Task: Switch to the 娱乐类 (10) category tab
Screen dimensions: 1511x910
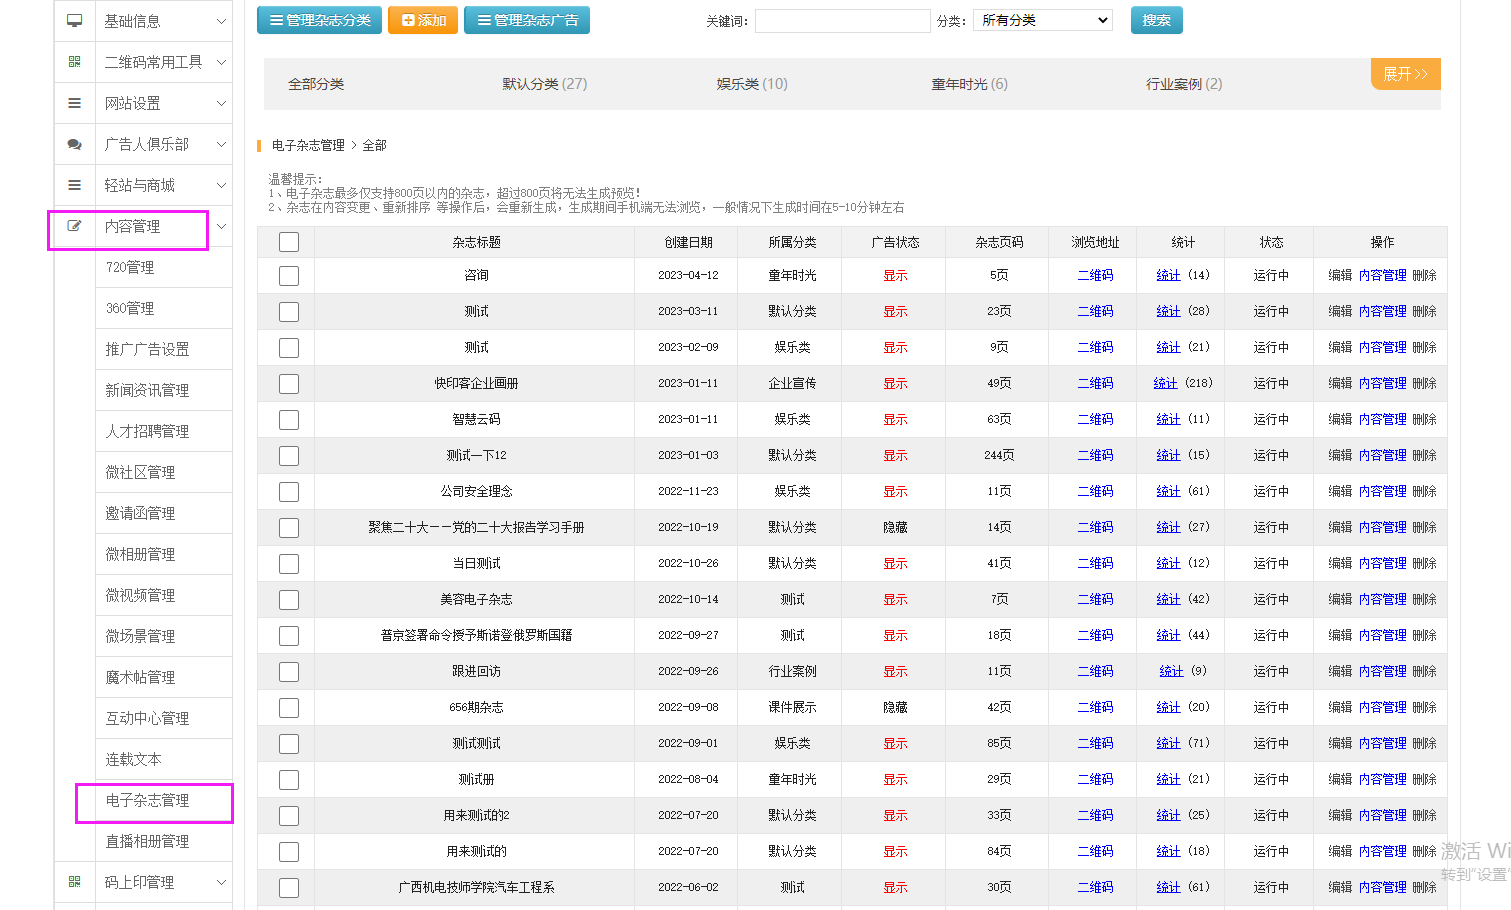Action: click(x=751, y=84)
